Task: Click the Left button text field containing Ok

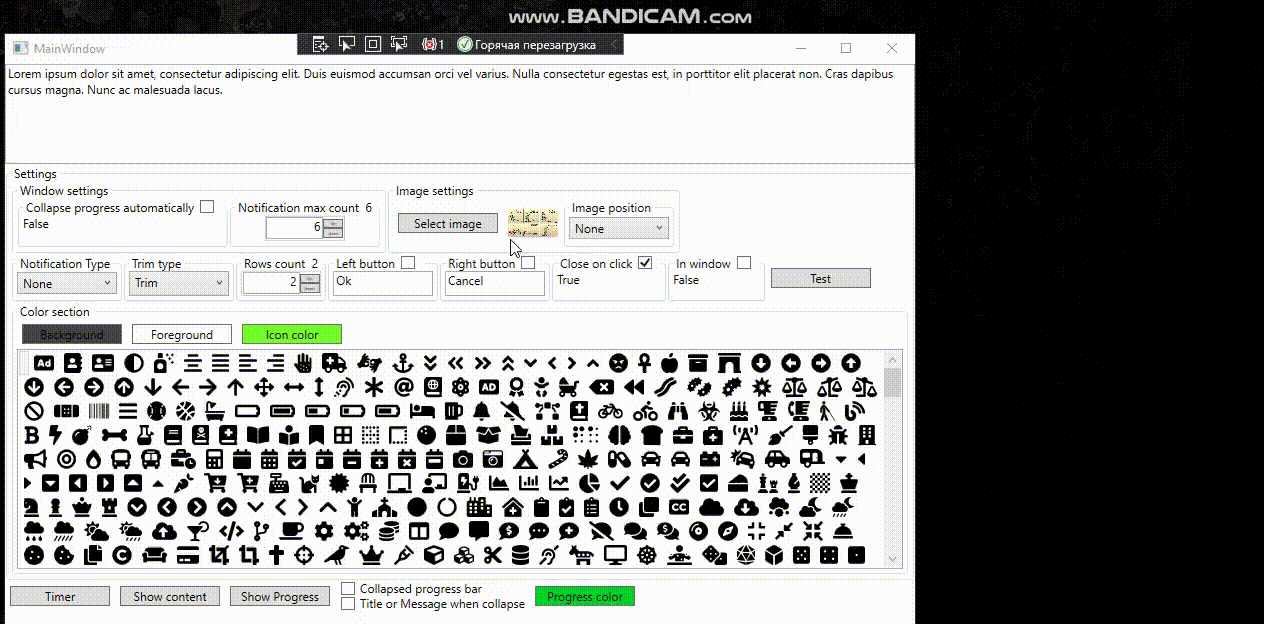Action: (383, 283)
